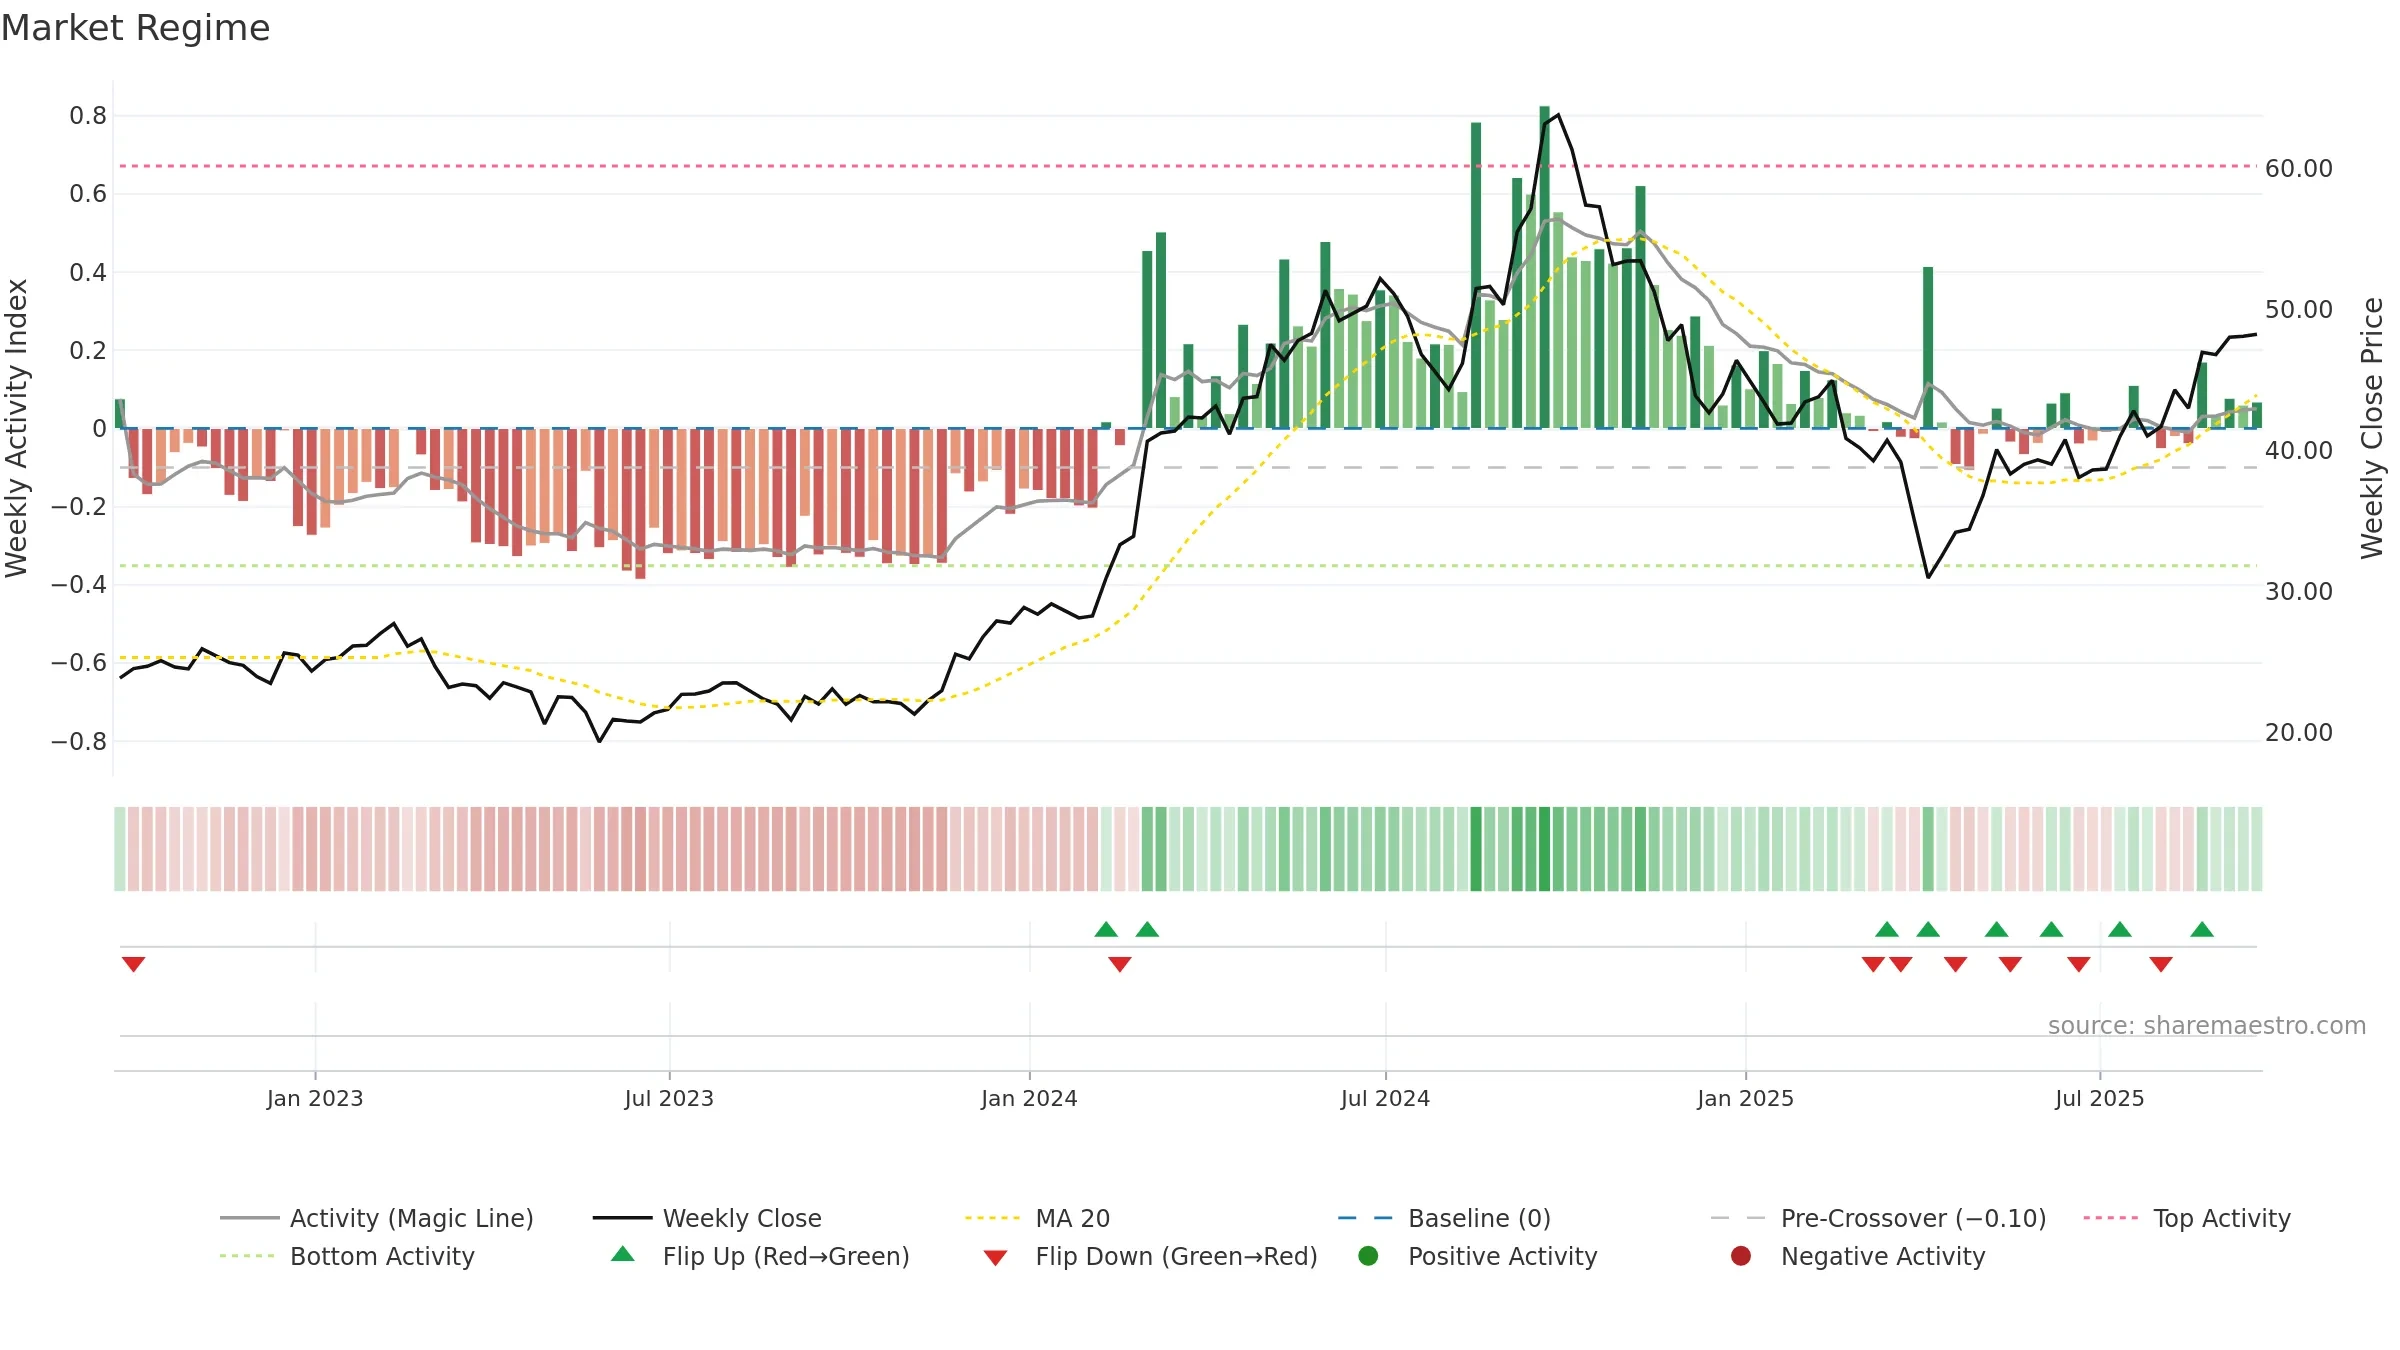Screen dimensions: 2400x1350
Task: Click the second green flip-up marker after Jan 2024
Action: [1147, 929]
